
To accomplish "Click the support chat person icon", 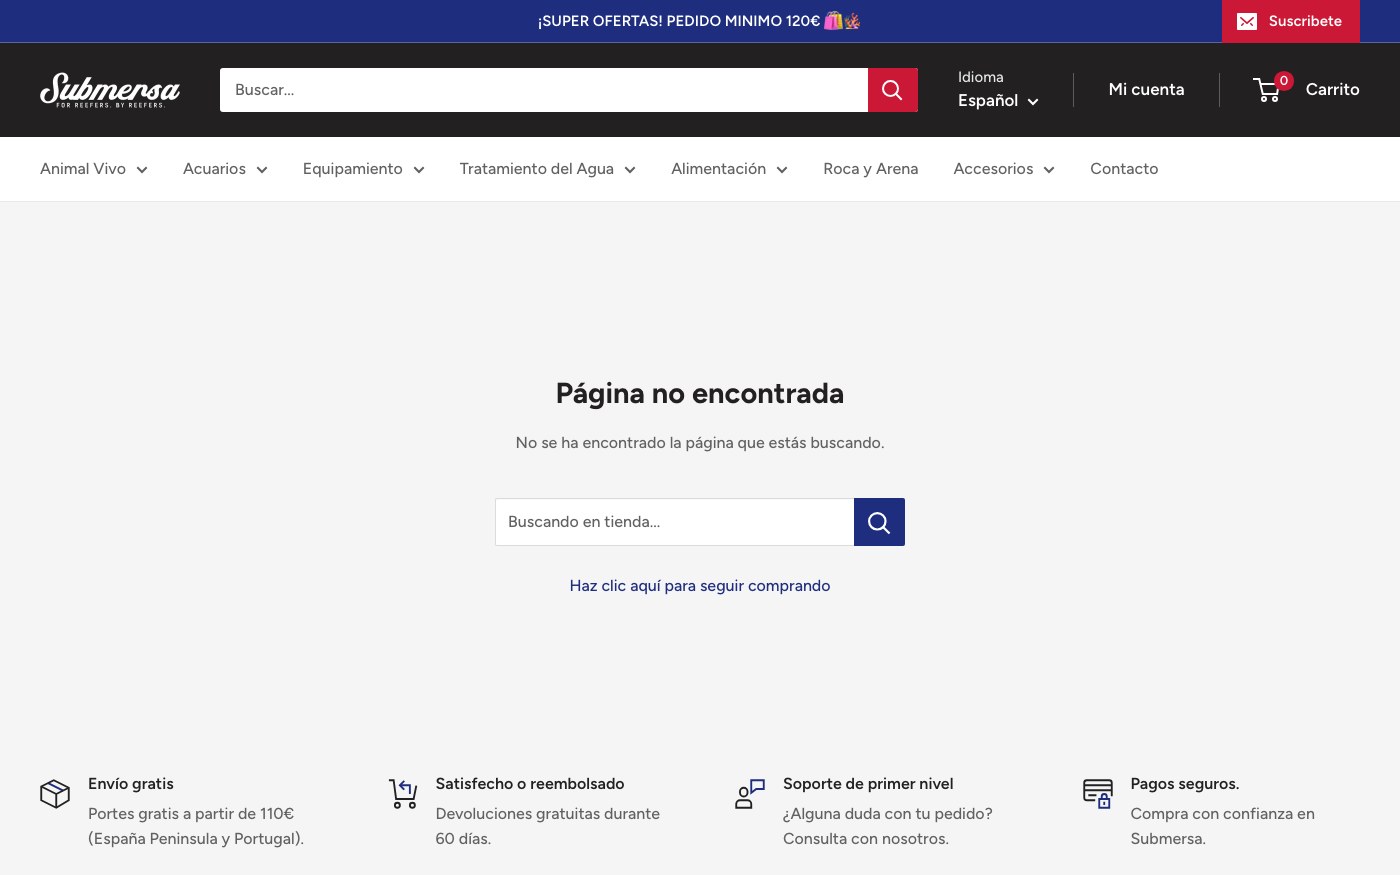I will 750,794.
